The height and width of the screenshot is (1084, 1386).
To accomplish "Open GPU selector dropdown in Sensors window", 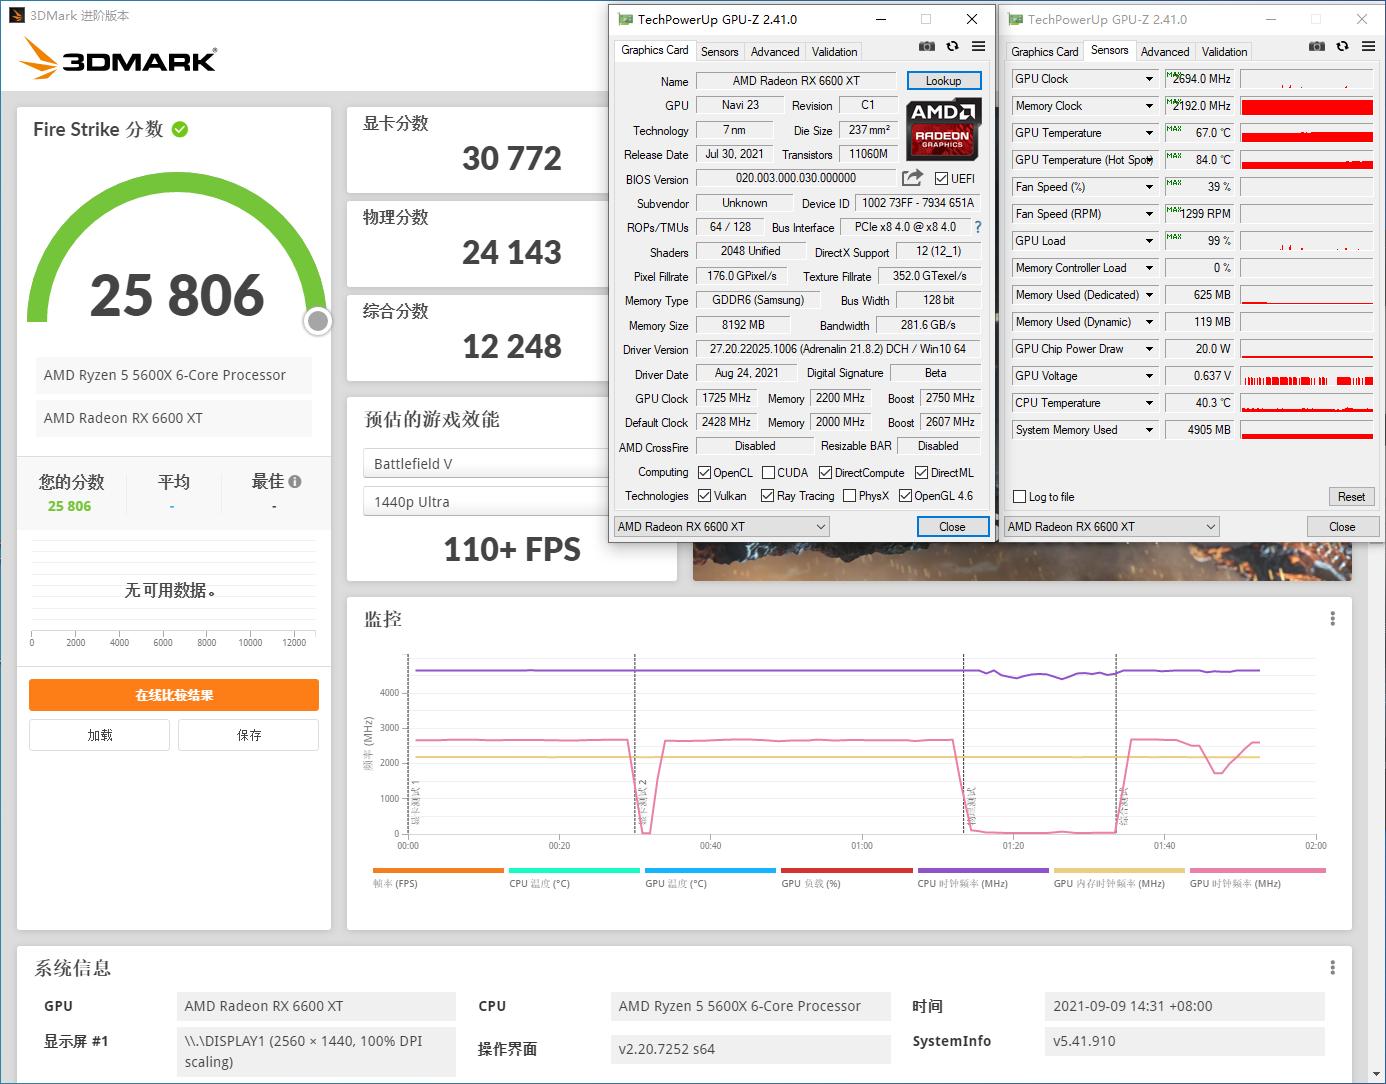I will click(x=1111, y=527).
